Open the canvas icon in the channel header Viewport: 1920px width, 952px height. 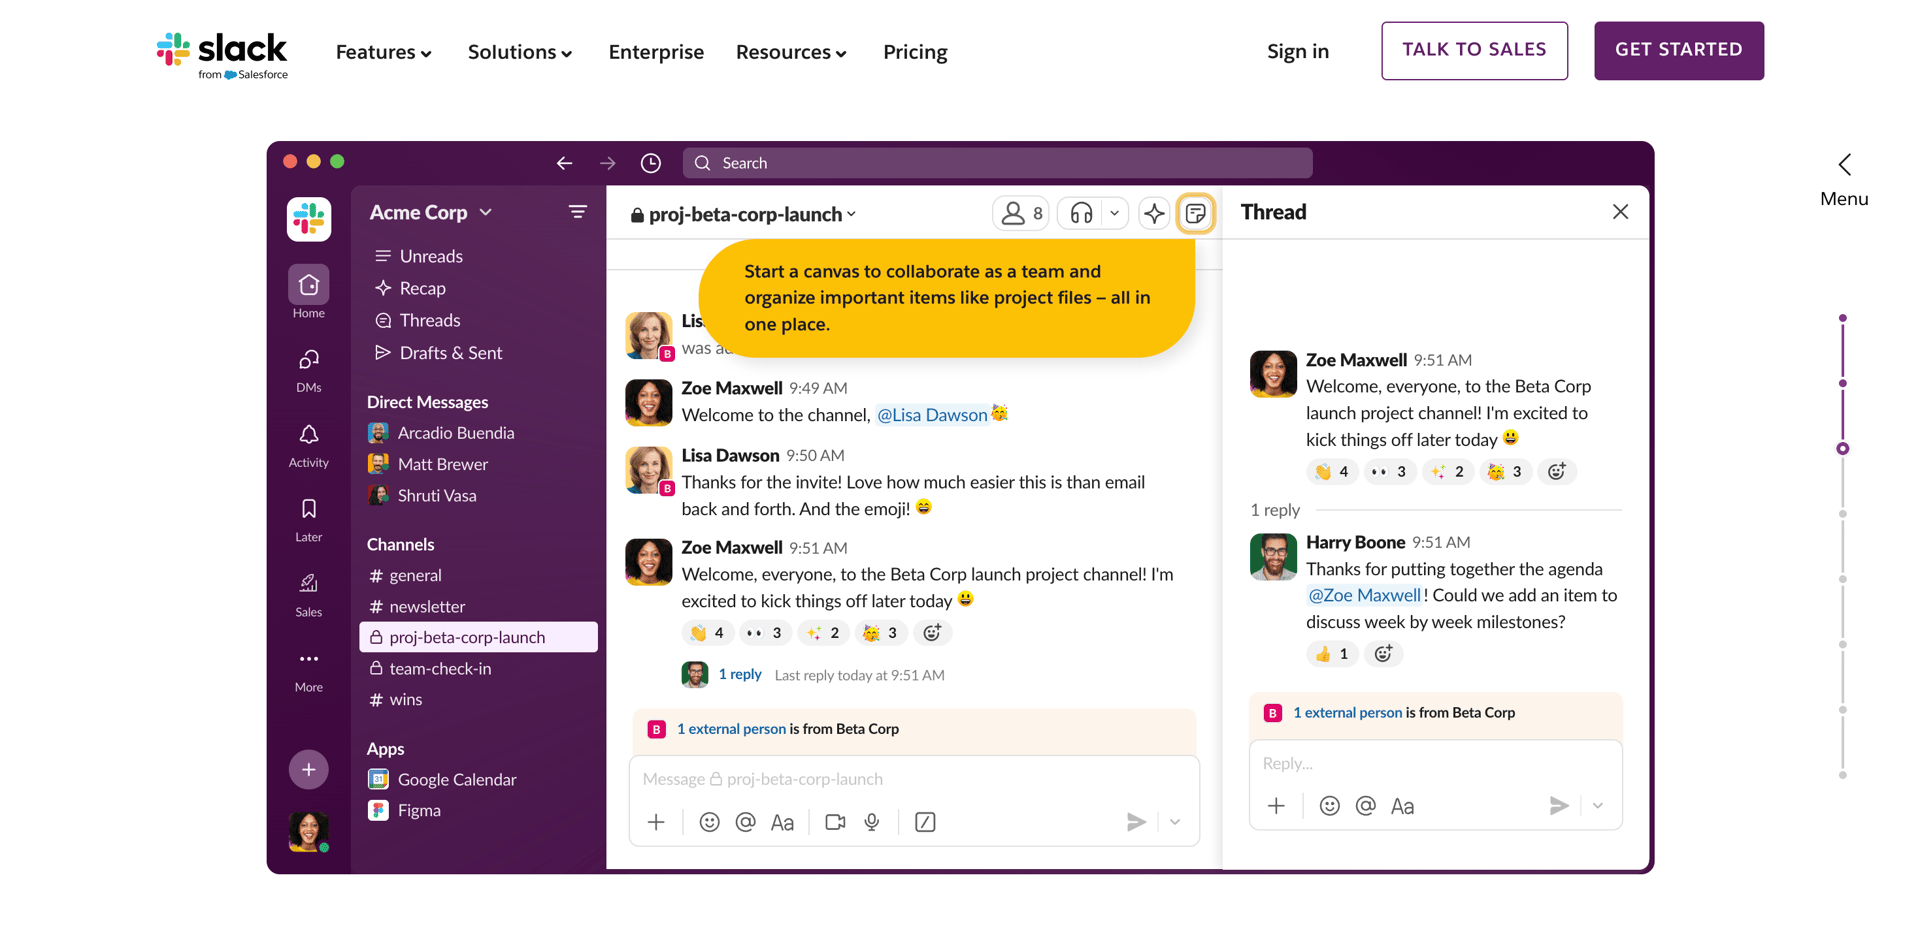point(1196,213)
